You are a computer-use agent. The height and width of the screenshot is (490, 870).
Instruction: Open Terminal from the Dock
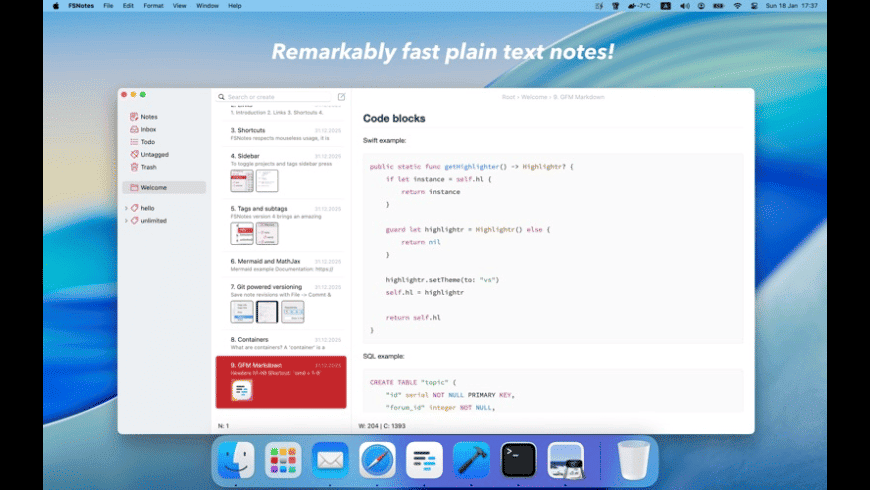(x=519, y=460)
